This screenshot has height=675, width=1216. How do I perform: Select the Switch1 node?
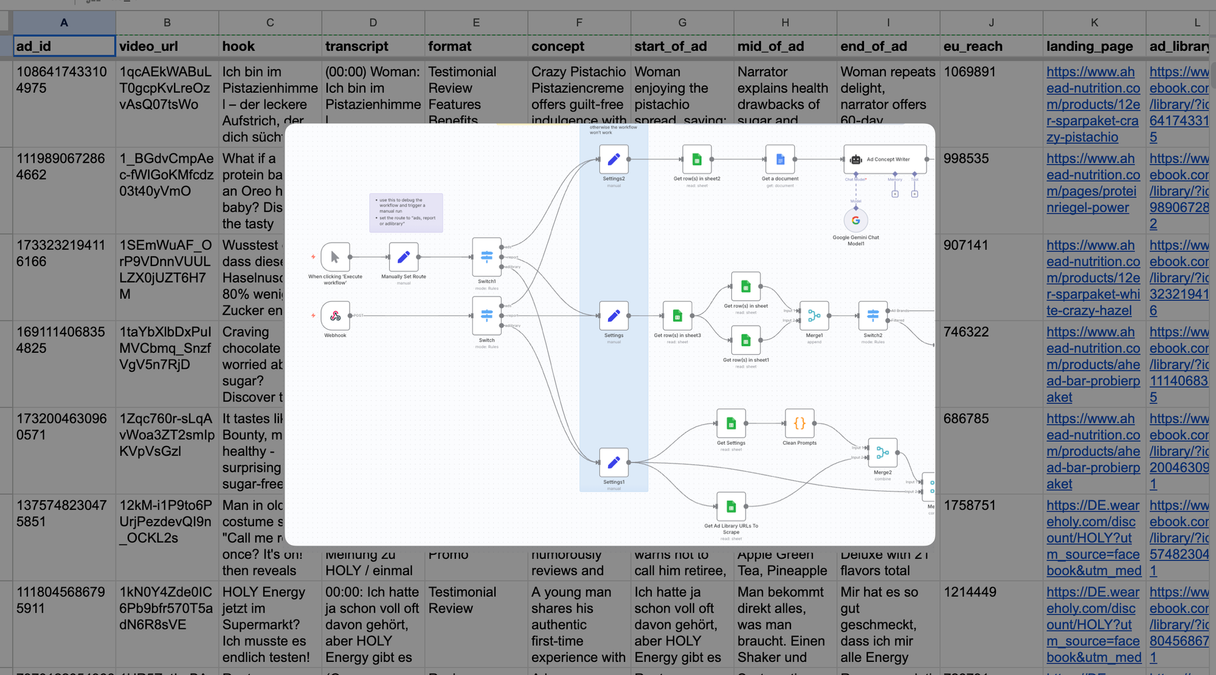(x=487, y=257)
